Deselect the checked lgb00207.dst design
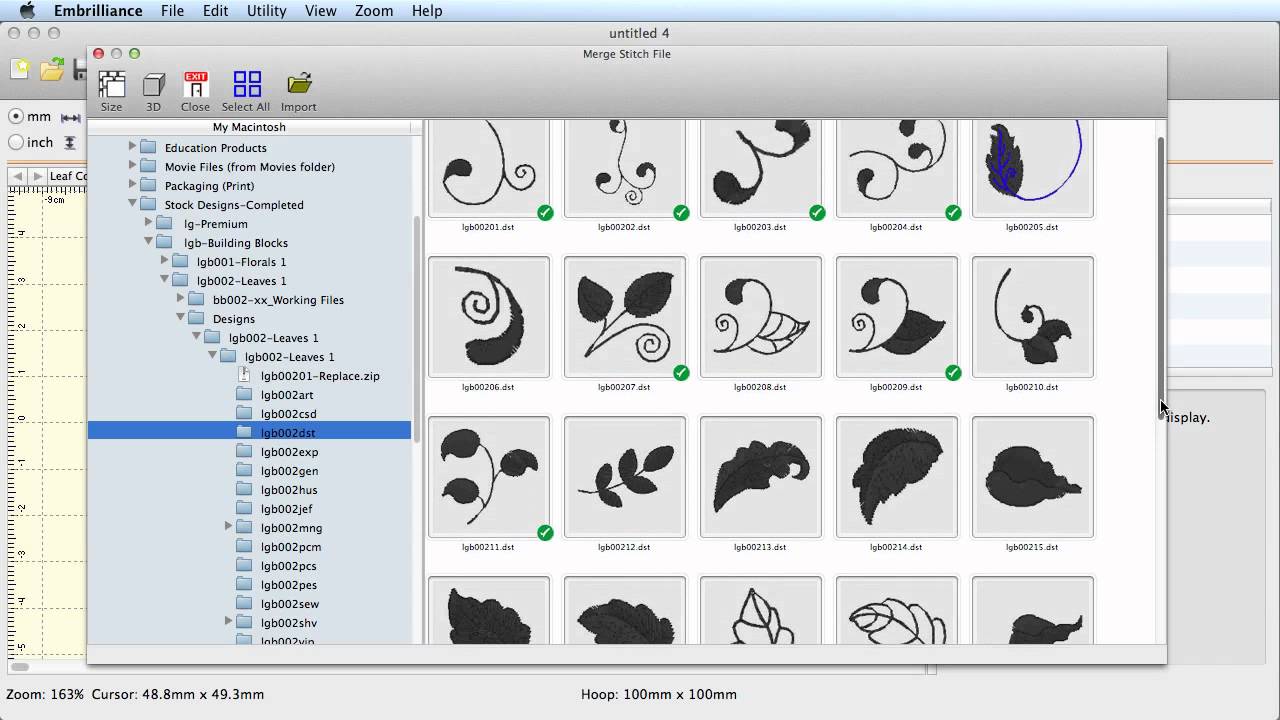Viewport: 1280px width, 720px height. pos(681,372)
